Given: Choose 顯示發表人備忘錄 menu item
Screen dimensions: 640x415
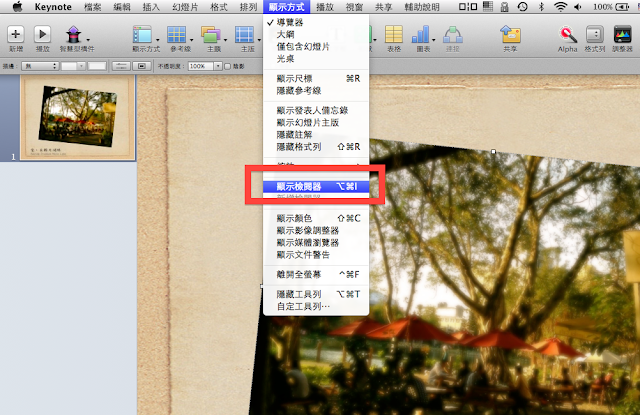Looking at the screenshot, I should [x=316, y=110].
